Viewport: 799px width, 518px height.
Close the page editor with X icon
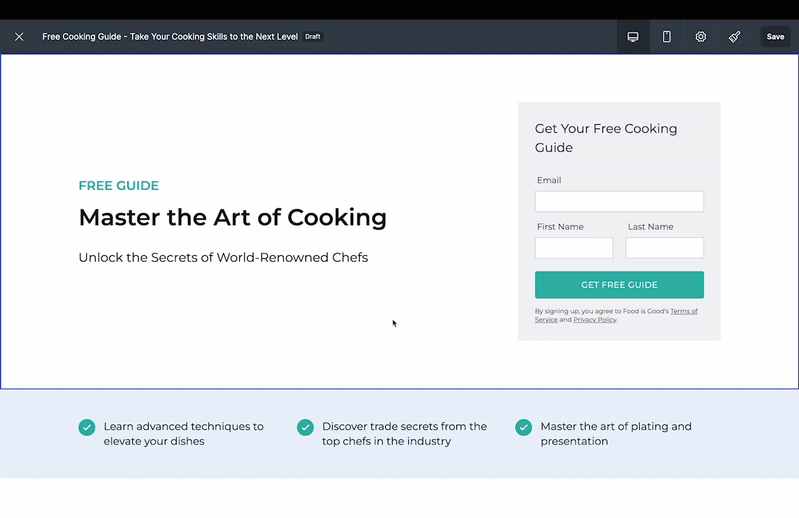(19, 37)
